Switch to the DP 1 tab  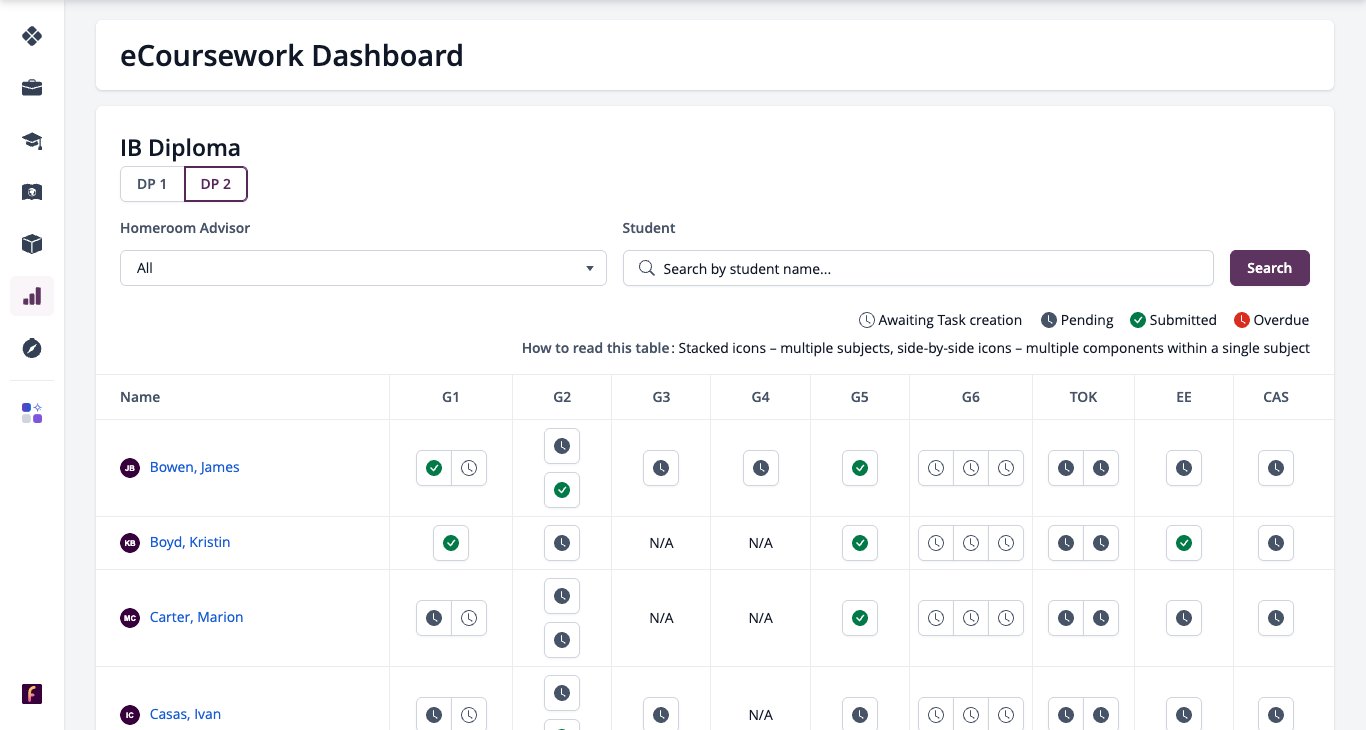click(152, 184)
